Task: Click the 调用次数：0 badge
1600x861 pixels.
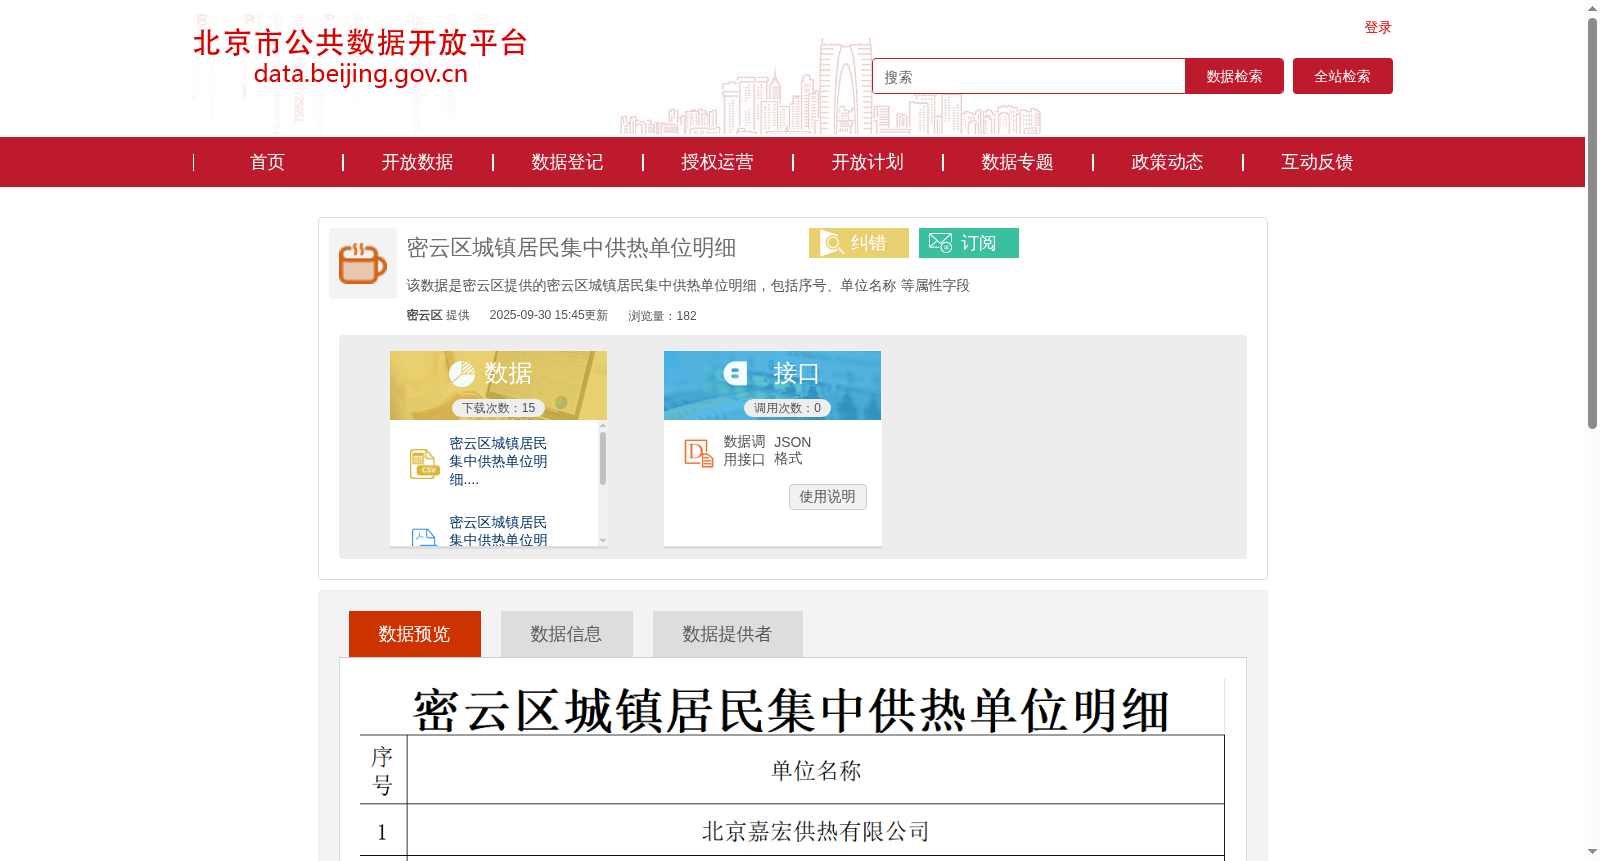Action: point(787,408)
